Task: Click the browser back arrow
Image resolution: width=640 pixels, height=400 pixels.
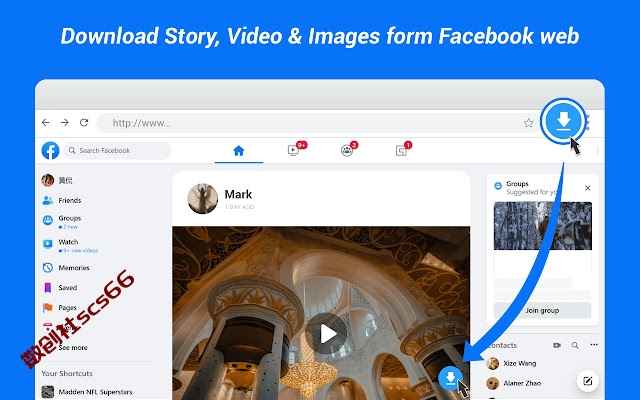Action: pos(46,122)
